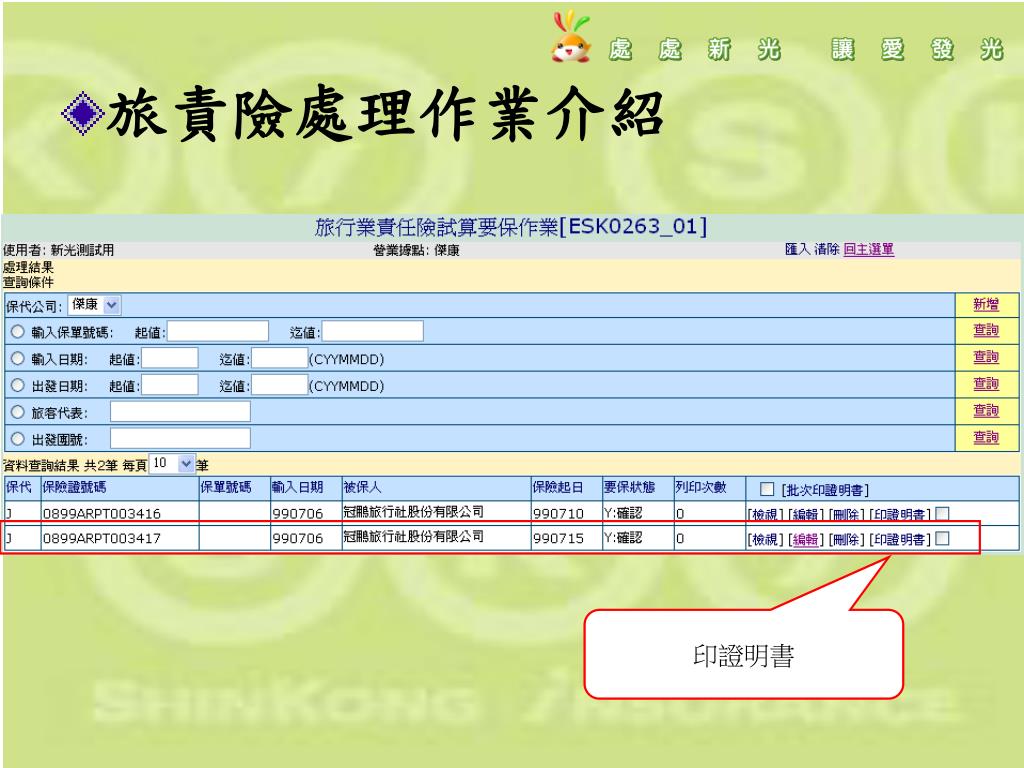Click 查詢 on the 輸入日期 row
Image resolution: width=1024 pixels, height=768 pixels.
985,357
